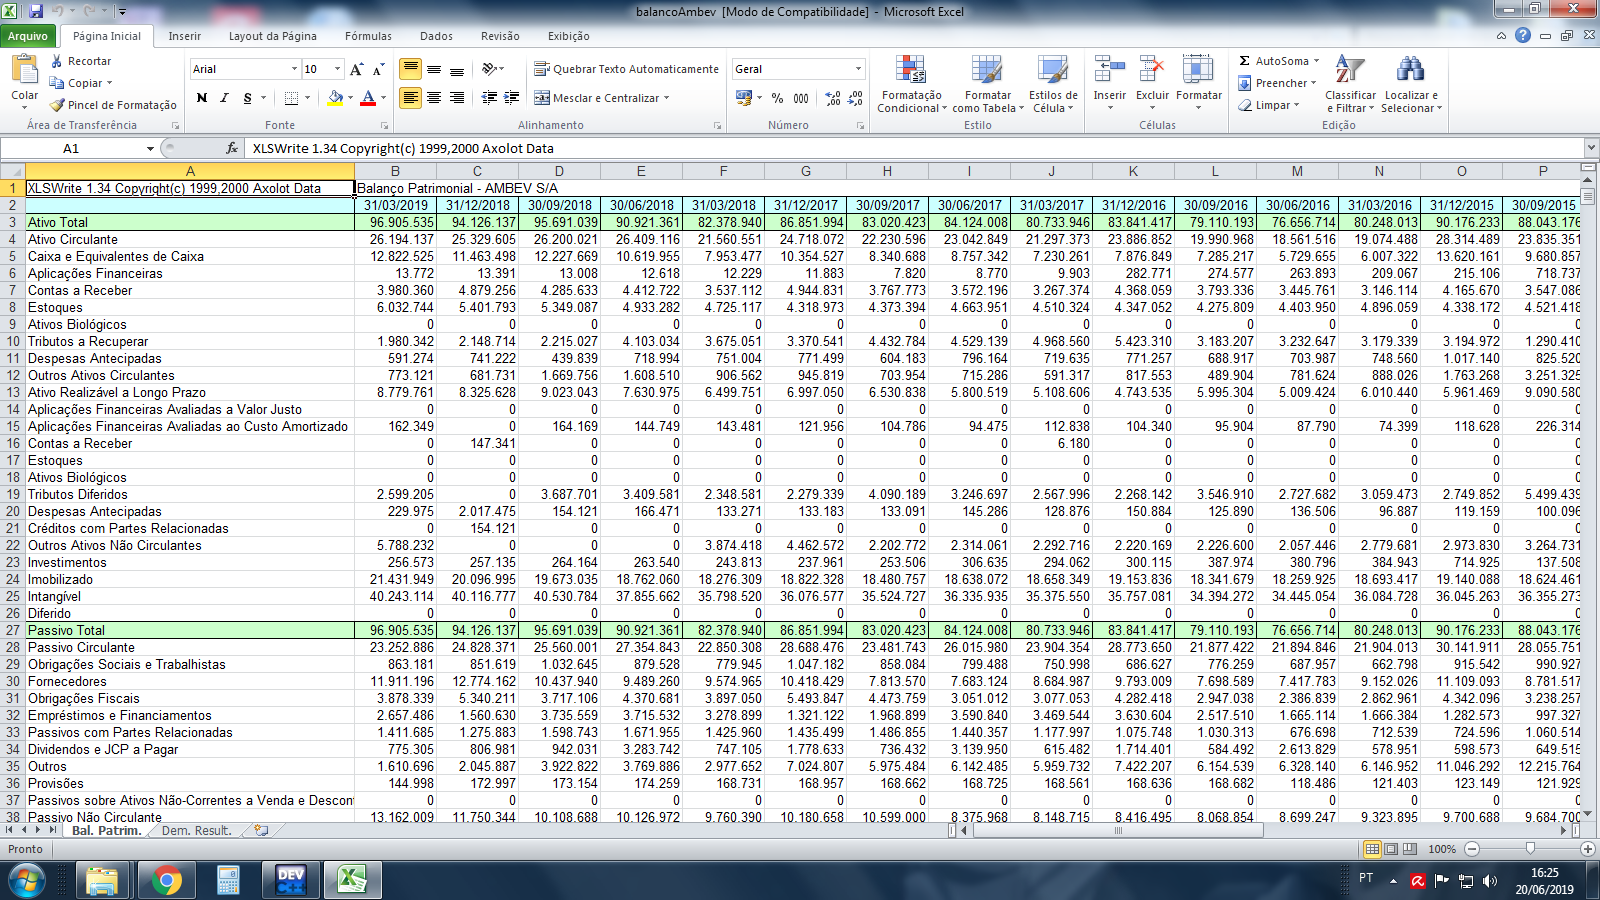Toggle italic formatting button
The image size is (1600, 900).
(224, 98)
